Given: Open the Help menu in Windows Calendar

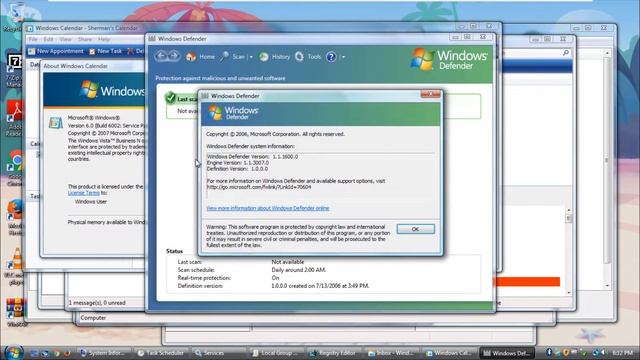Looking at the screenshot, I should [x=104, y=39].
